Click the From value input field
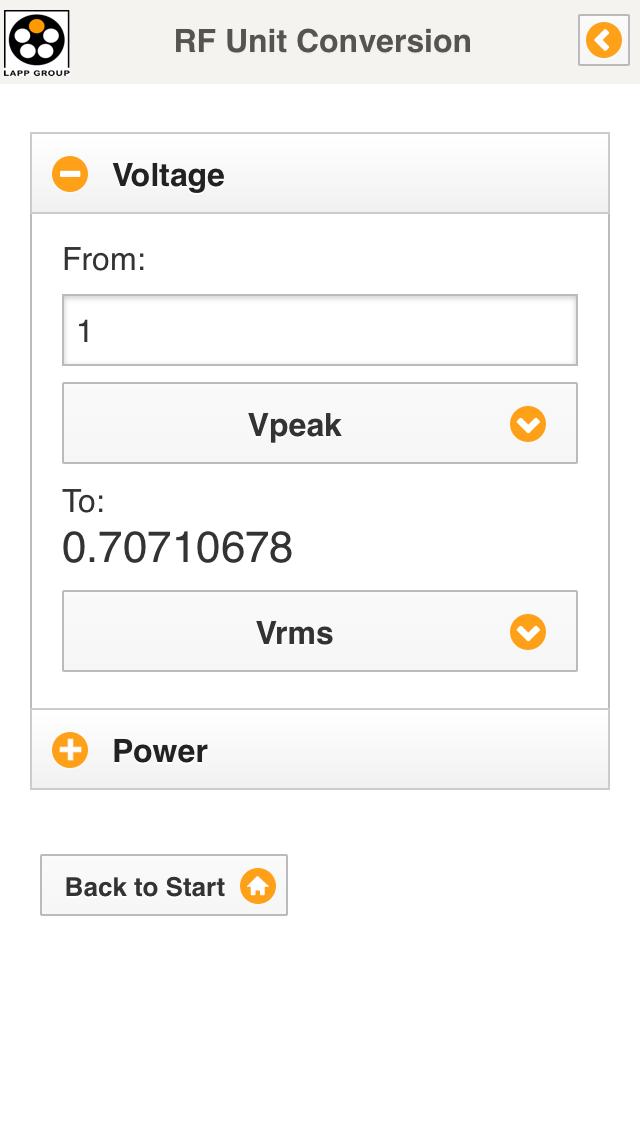The image size is (640, 1136). 319,330
